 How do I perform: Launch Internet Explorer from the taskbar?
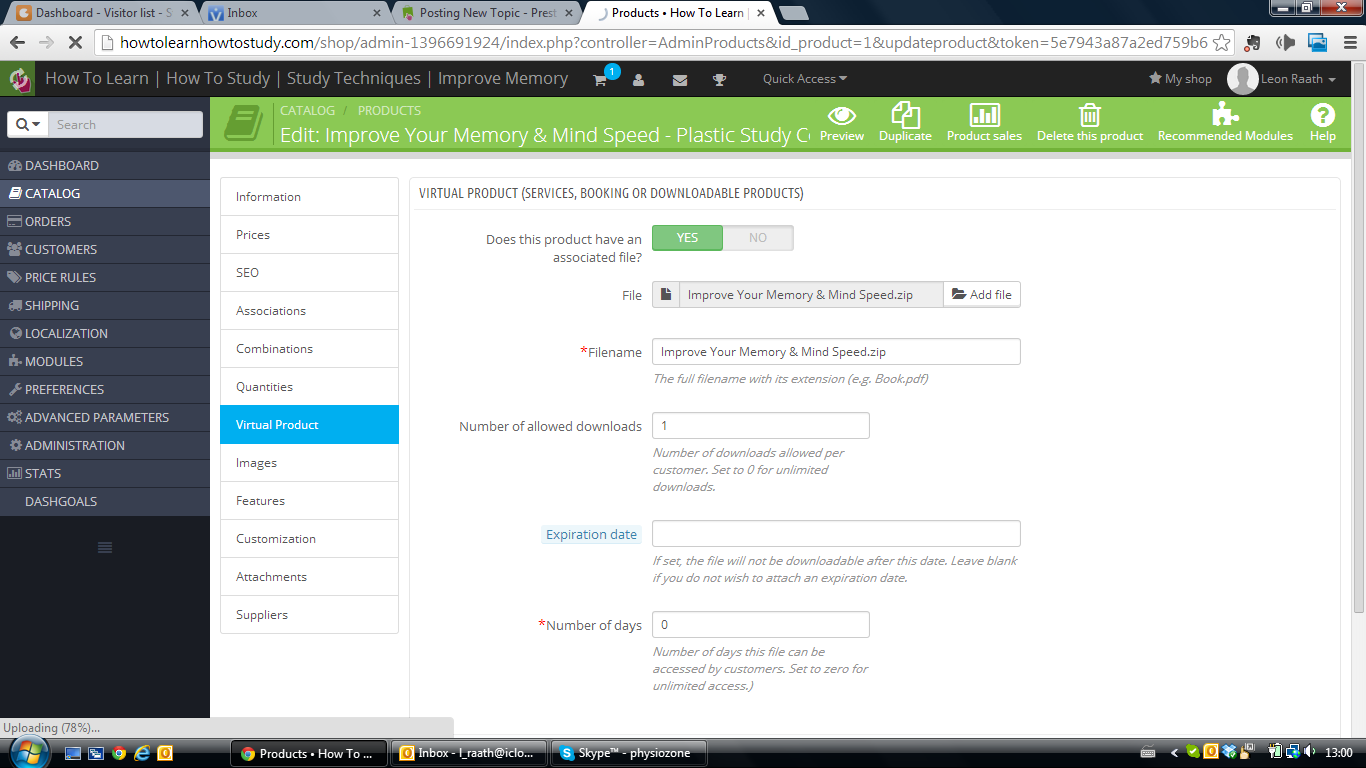tap(142, 753)
